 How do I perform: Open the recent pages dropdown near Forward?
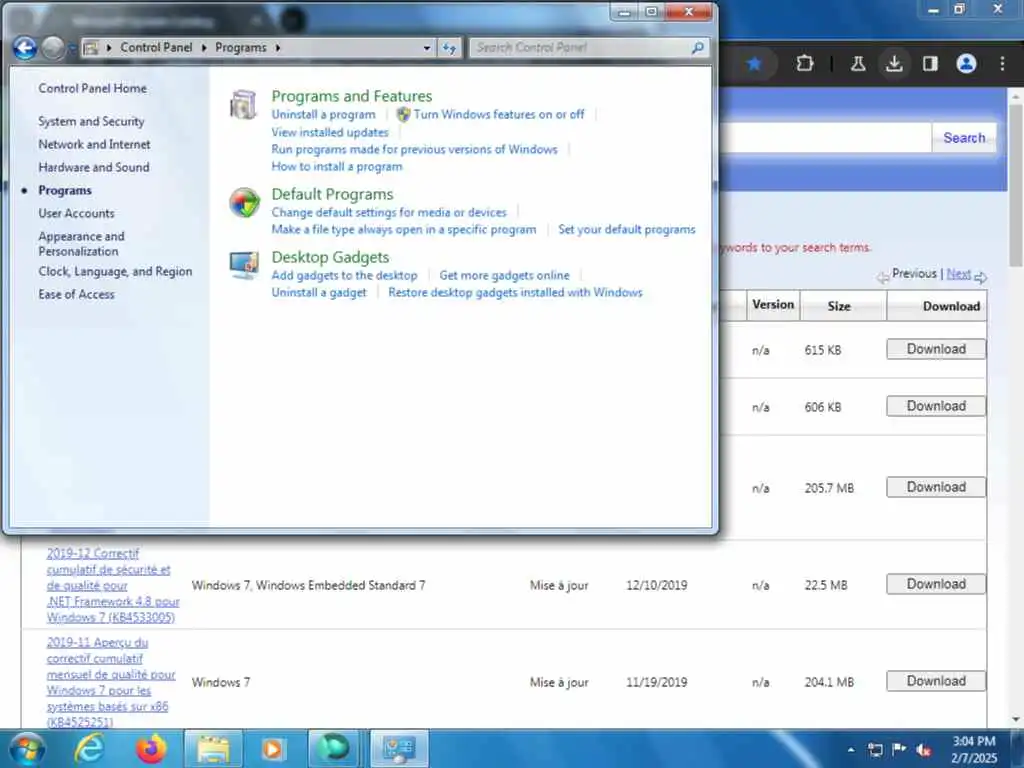pyautogui.click(x=71, y=48)
